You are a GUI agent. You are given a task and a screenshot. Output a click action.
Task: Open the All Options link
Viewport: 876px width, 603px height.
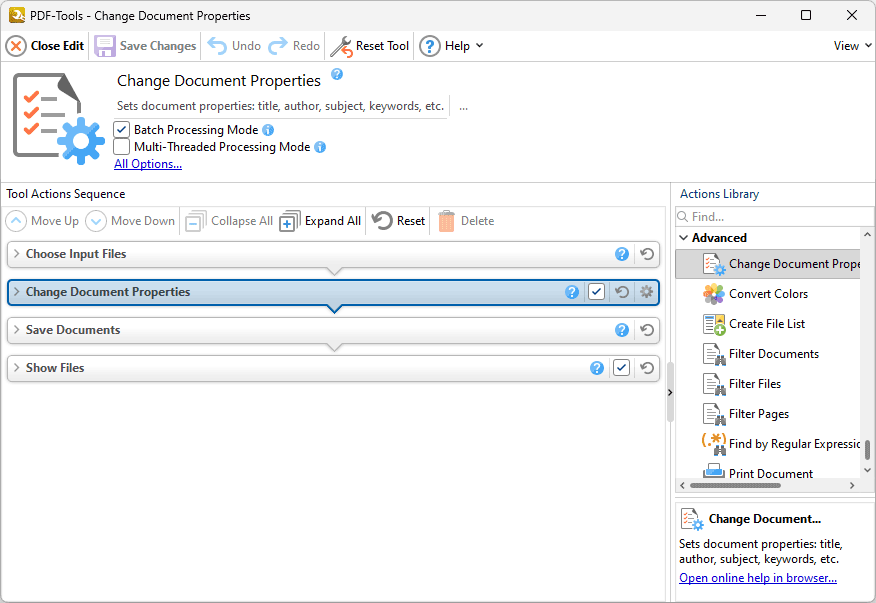[x=148, y=164]
